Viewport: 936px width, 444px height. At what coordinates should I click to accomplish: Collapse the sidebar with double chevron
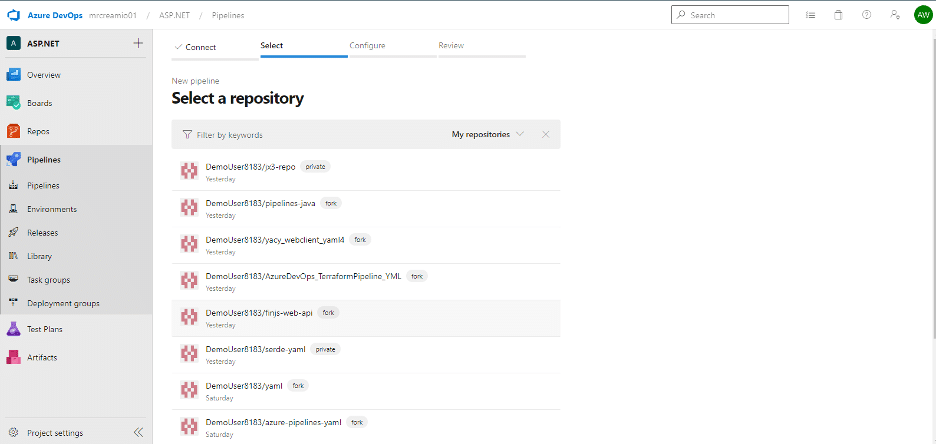tap(138, 433)
